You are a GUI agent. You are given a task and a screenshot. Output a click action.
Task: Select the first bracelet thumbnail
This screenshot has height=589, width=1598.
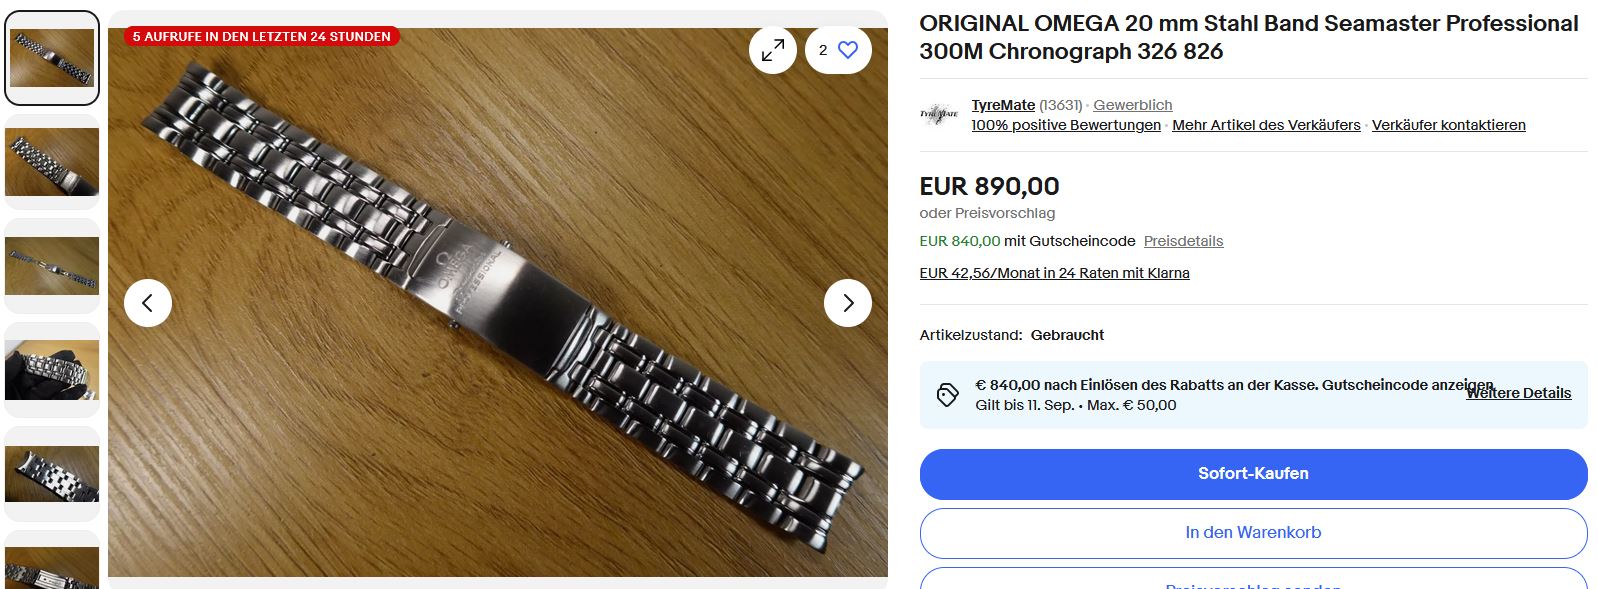tap(52, 58)
